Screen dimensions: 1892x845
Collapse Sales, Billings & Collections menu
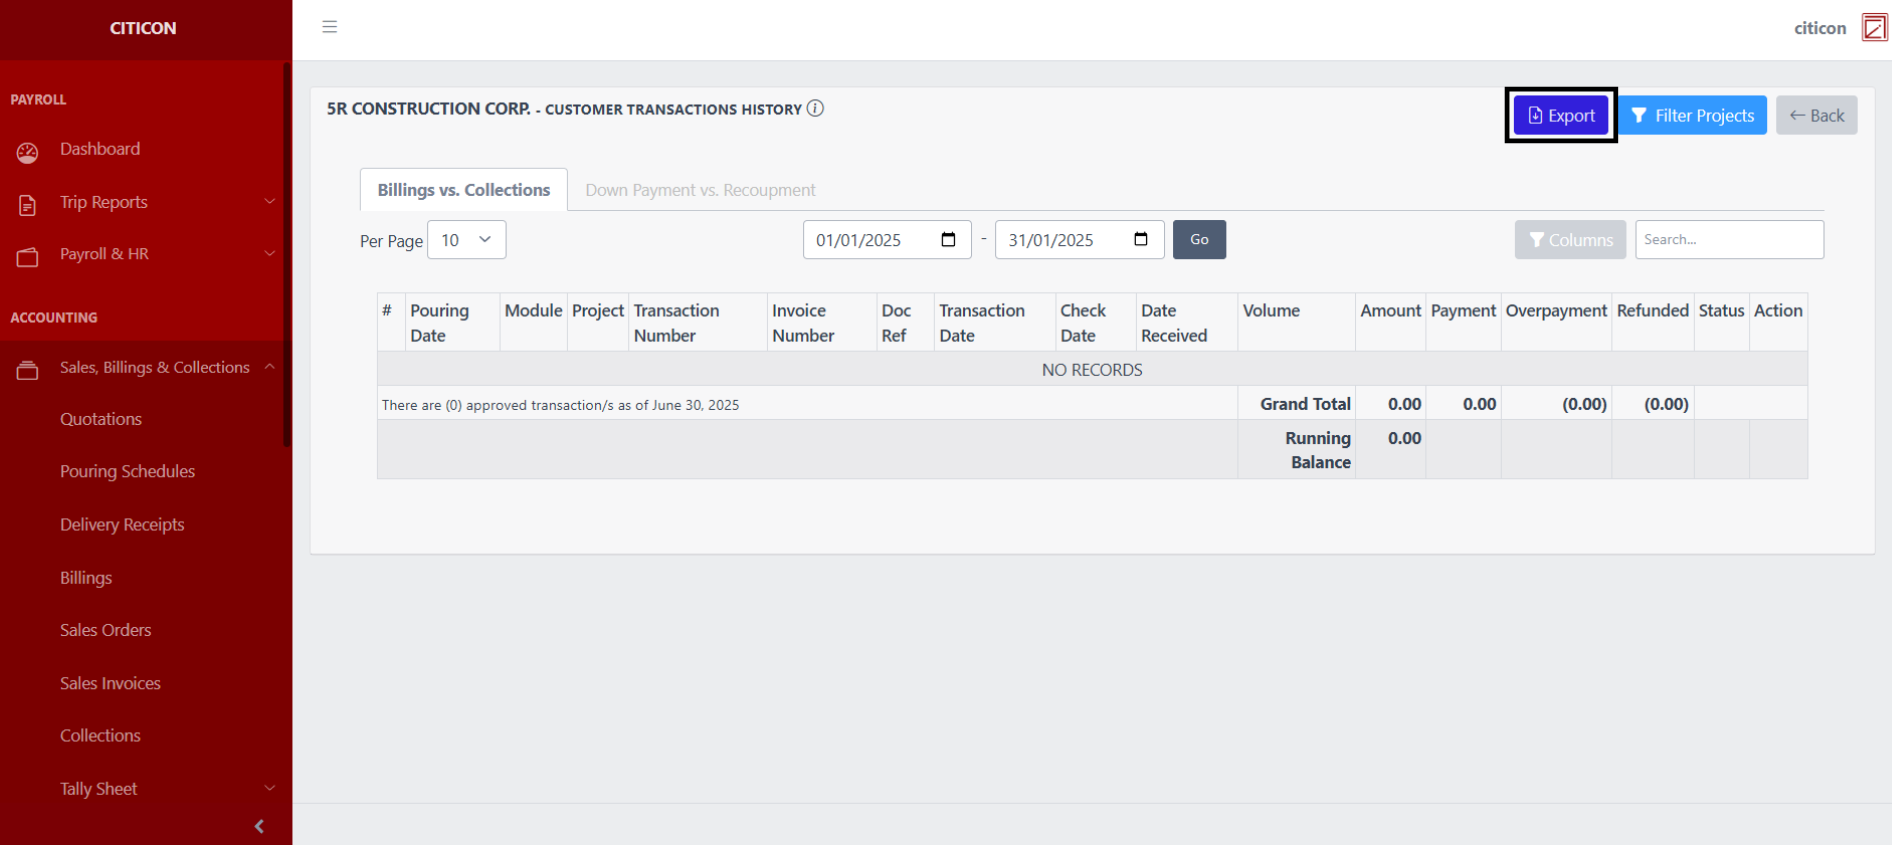(x=269, y=367)
